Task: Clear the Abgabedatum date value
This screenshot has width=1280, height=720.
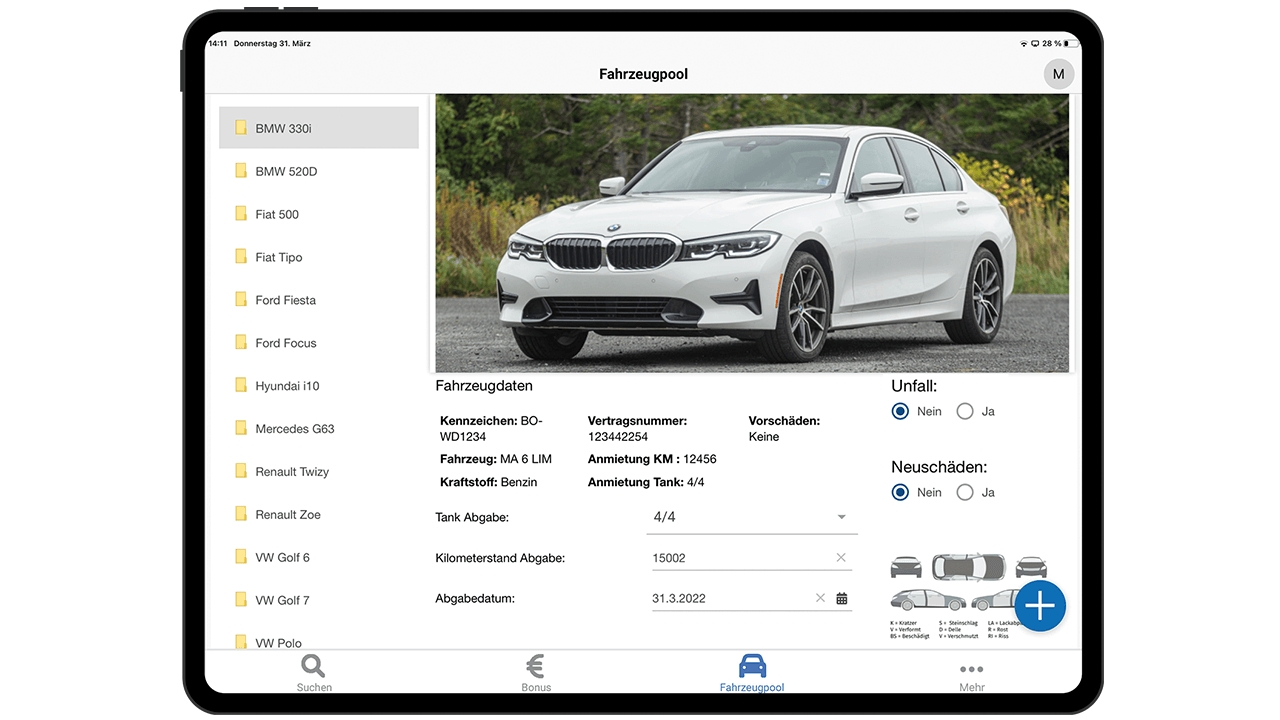Action: click(x=820, y=598)
